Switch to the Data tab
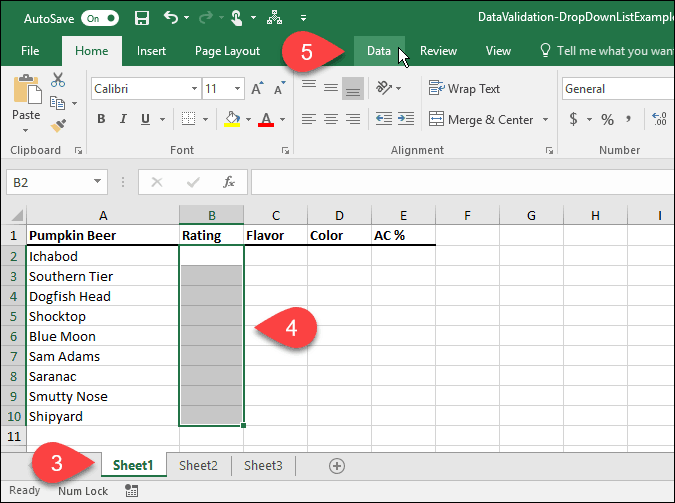 (x=379, y=51)
